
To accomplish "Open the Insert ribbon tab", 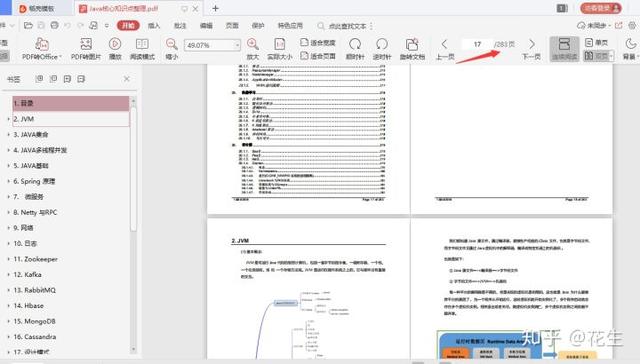I will [154, 26].
